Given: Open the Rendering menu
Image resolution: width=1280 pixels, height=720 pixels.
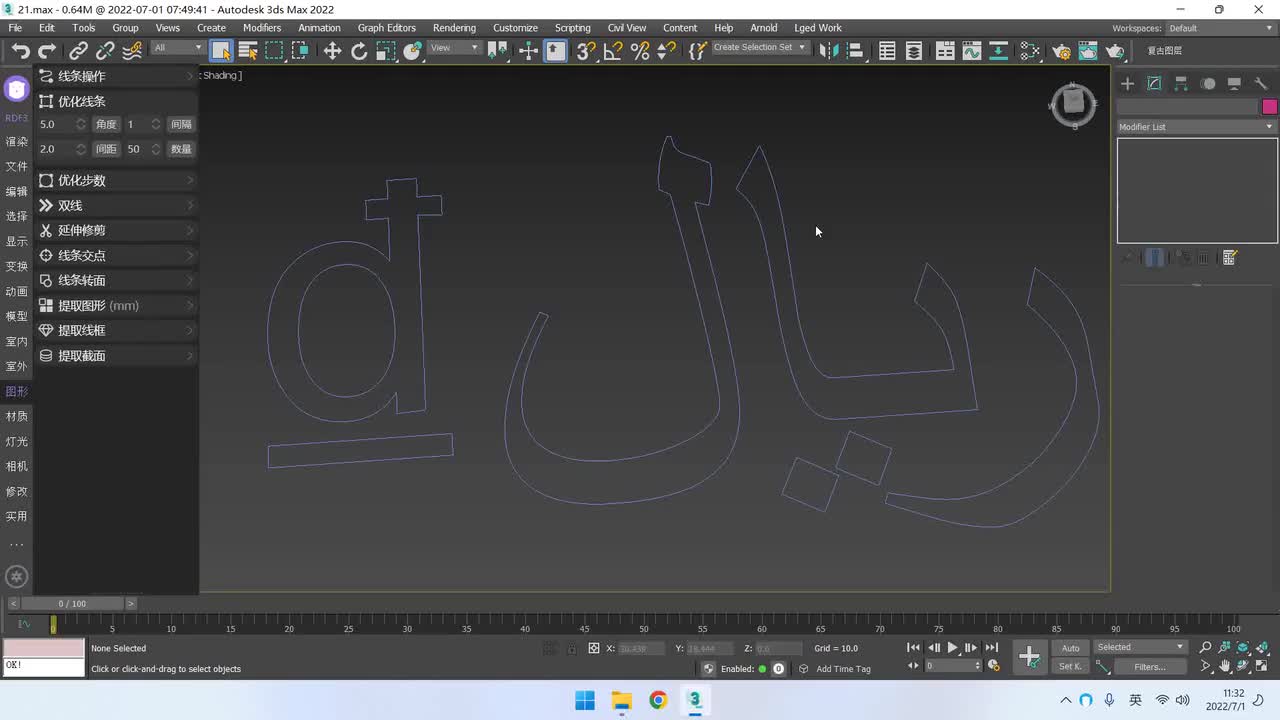Looking at the screenshot, I should (x=454, y=28).
